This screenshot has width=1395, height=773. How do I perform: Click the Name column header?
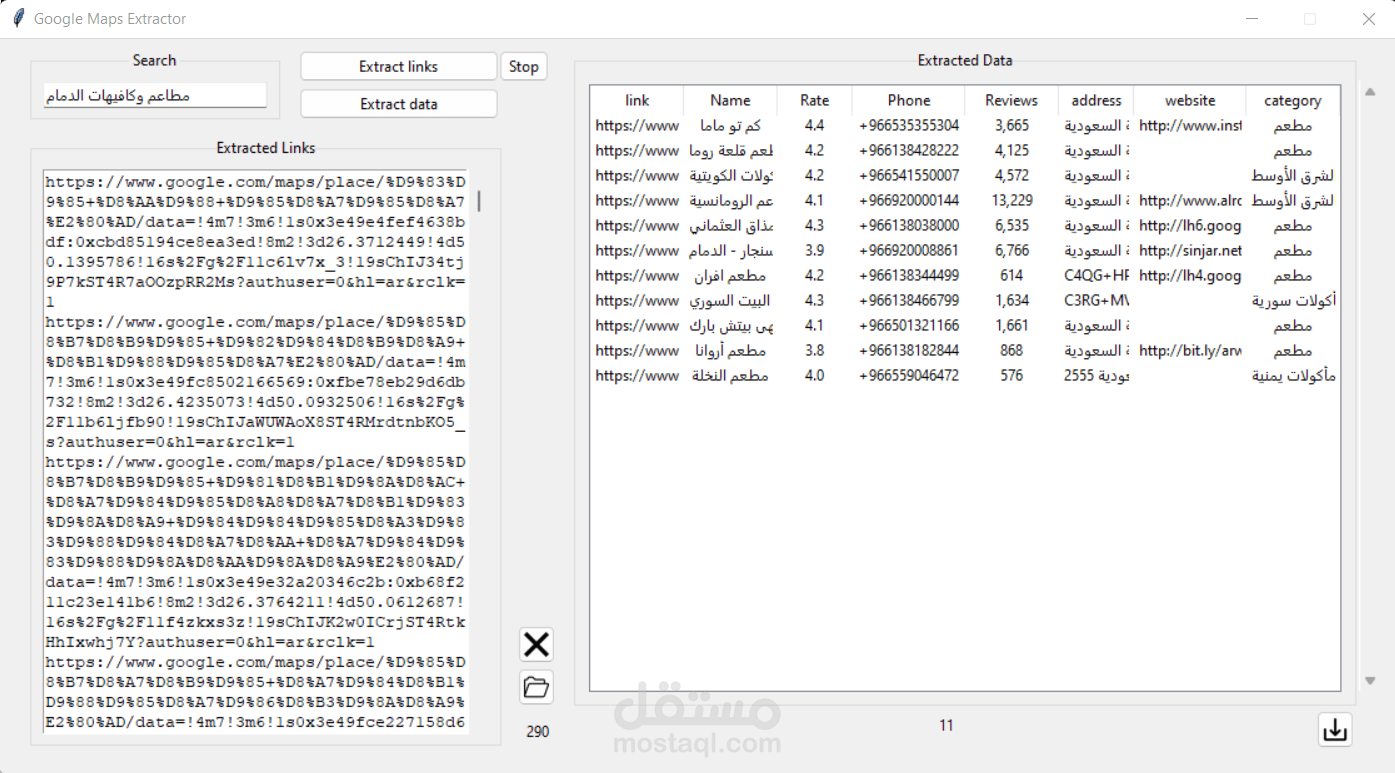coord(730,100)
